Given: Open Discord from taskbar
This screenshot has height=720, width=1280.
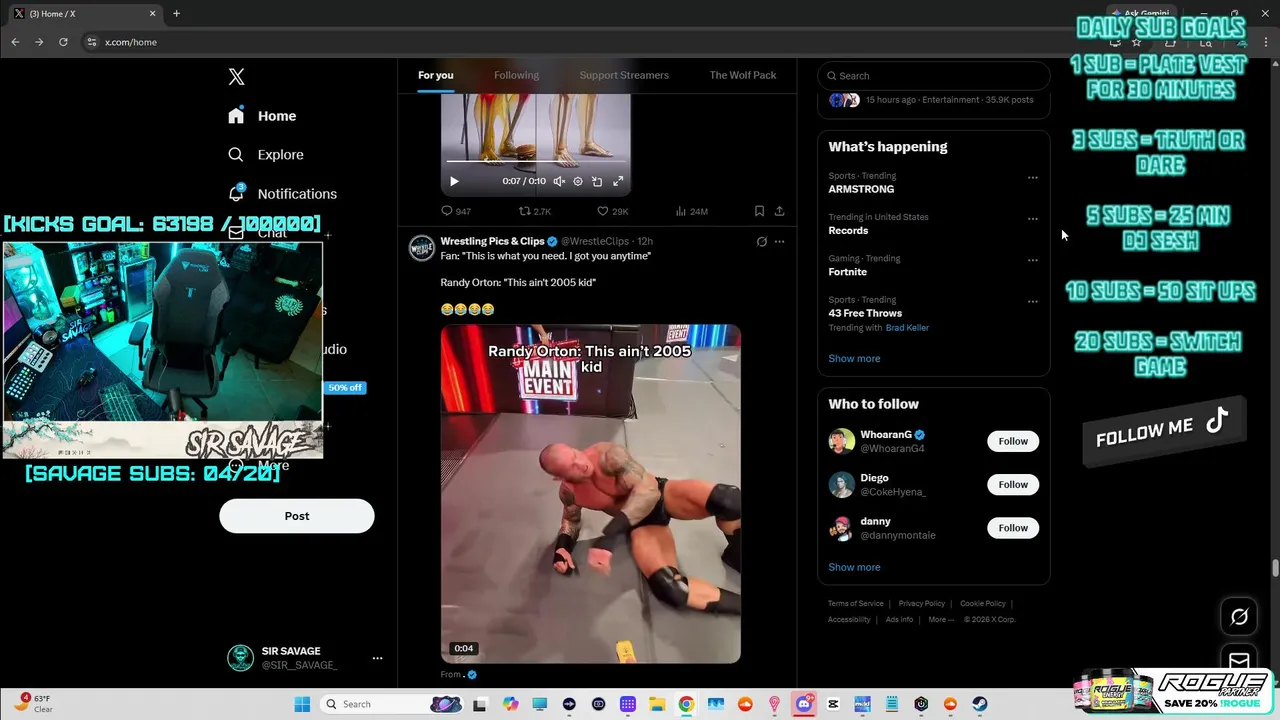Looking at the screenshot, I should tap(803, 704).
